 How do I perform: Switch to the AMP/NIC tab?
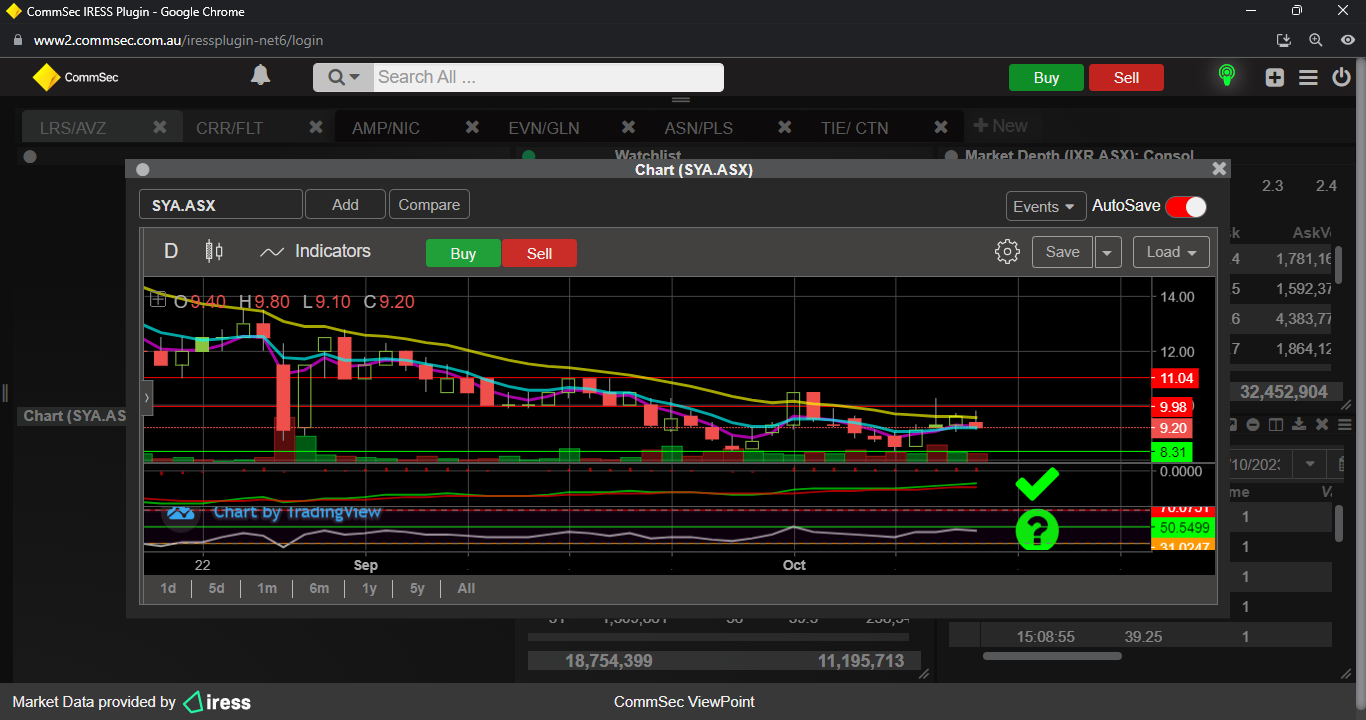point(386,128)
